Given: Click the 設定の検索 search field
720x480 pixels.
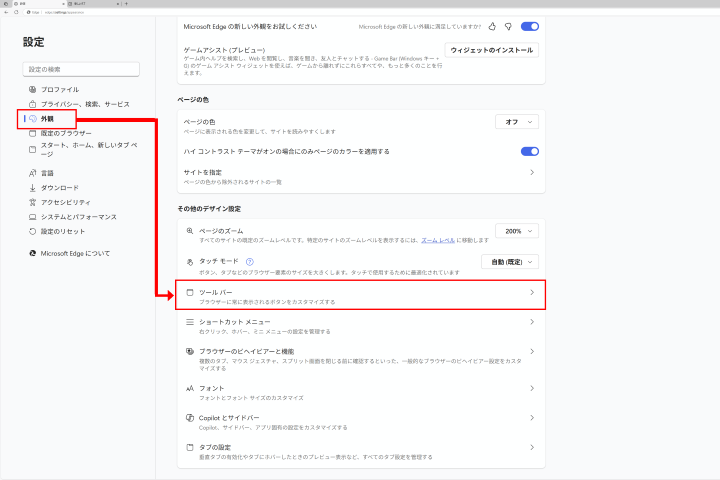Looking at the screenshot, I should [81, 69].
